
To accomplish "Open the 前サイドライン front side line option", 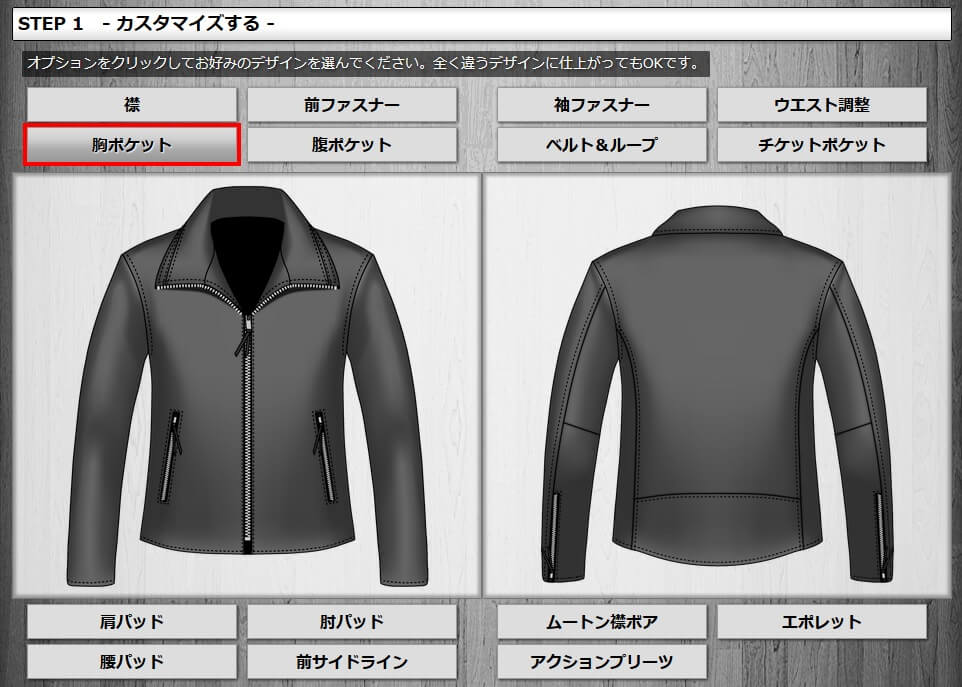I will (352, 662).
